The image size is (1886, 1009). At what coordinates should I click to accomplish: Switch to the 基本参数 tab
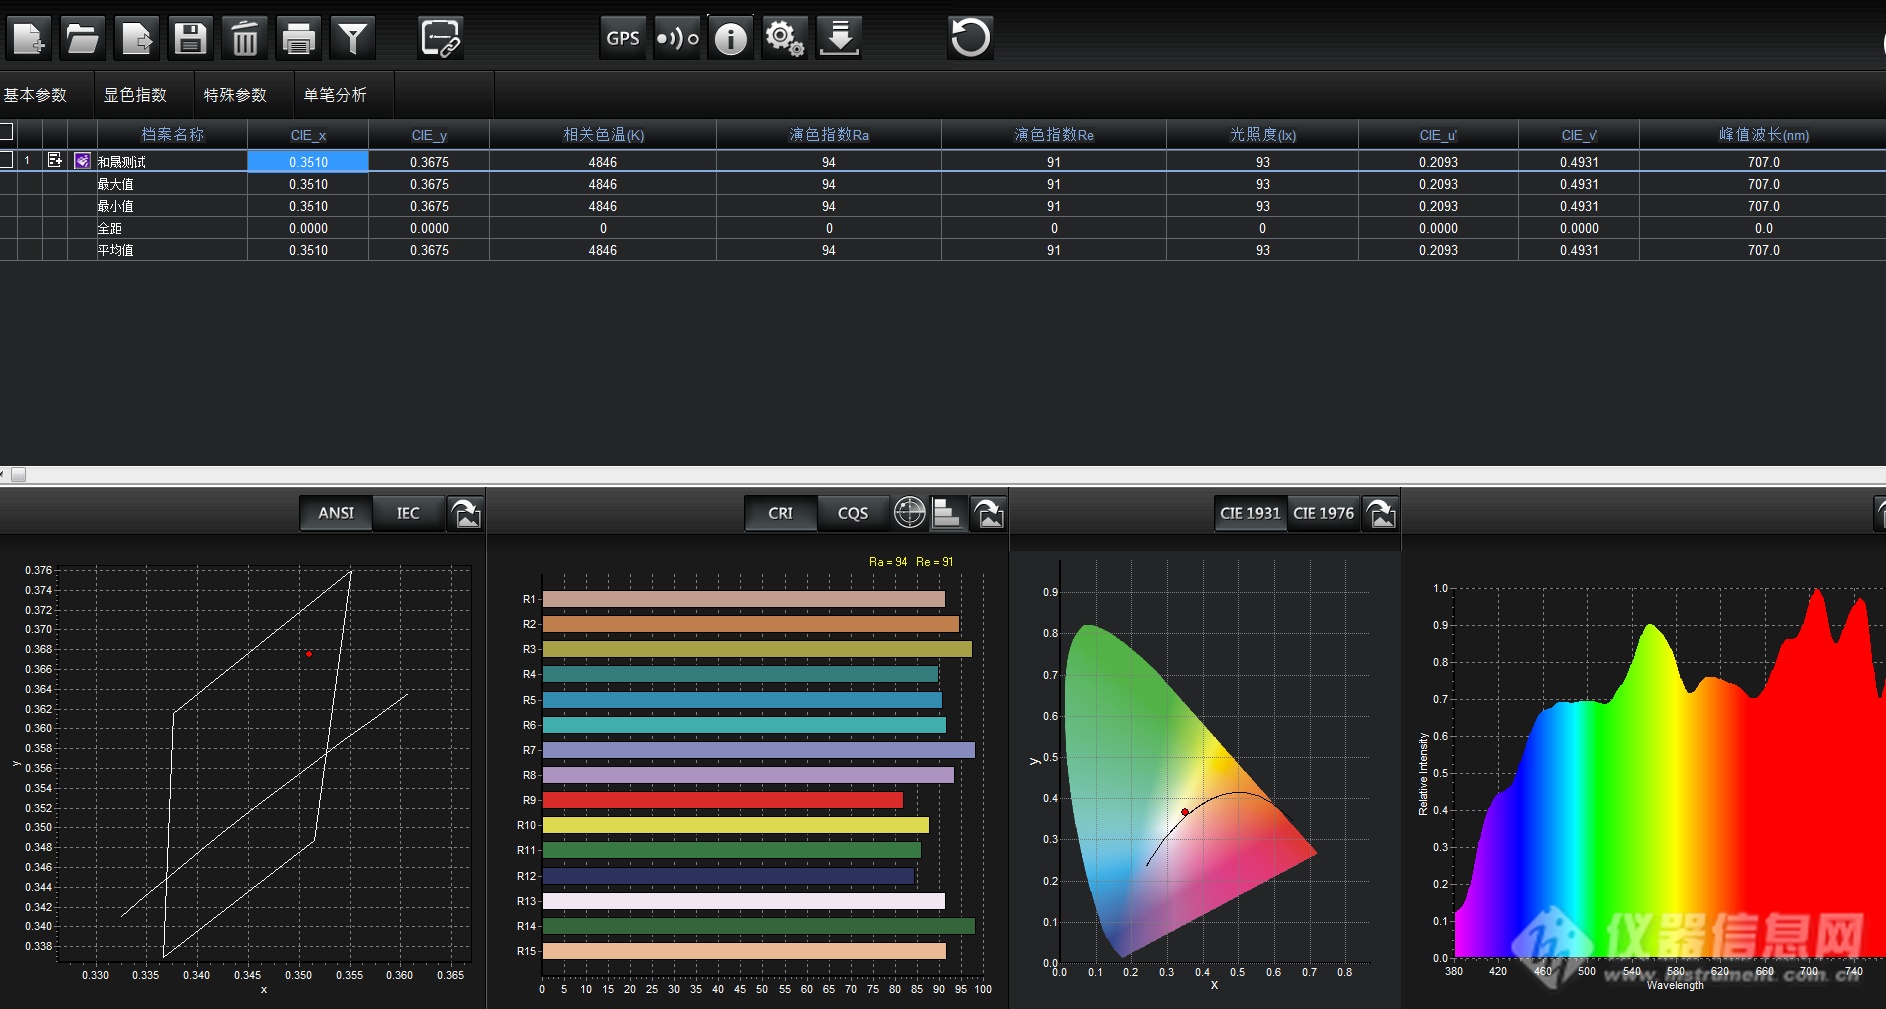(x=35, y=95)
